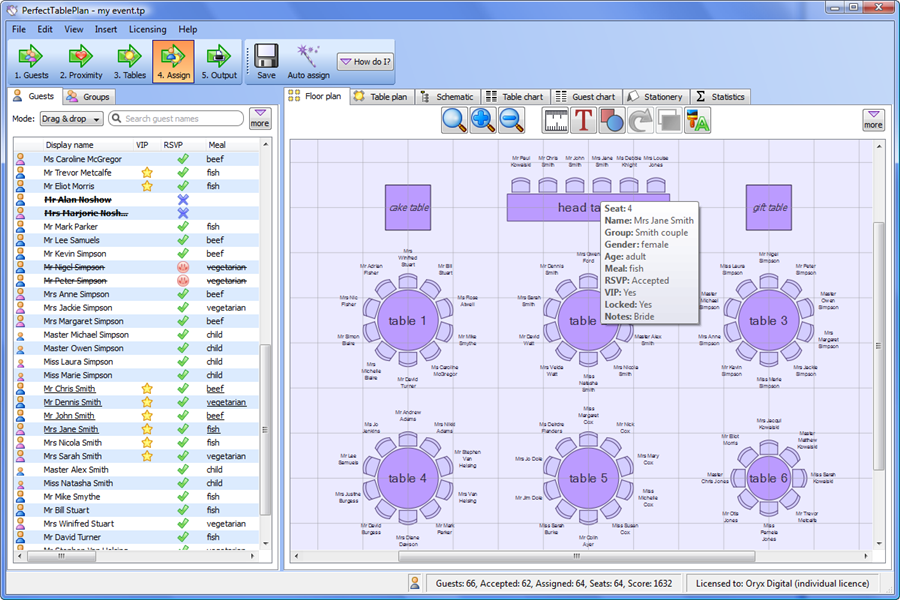The height and width of the screenshot is (600, 900).
Task: Go to the 2. Proximity step
Action: pos(81,61)
